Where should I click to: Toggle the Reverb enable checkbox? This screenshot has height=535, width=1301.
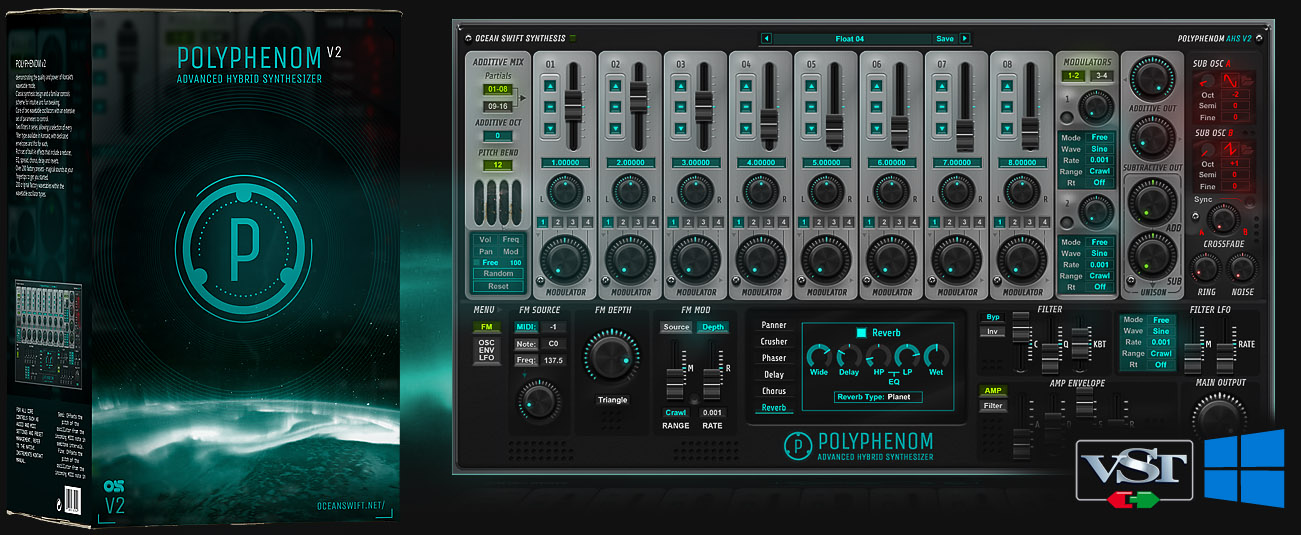point(862,333)
